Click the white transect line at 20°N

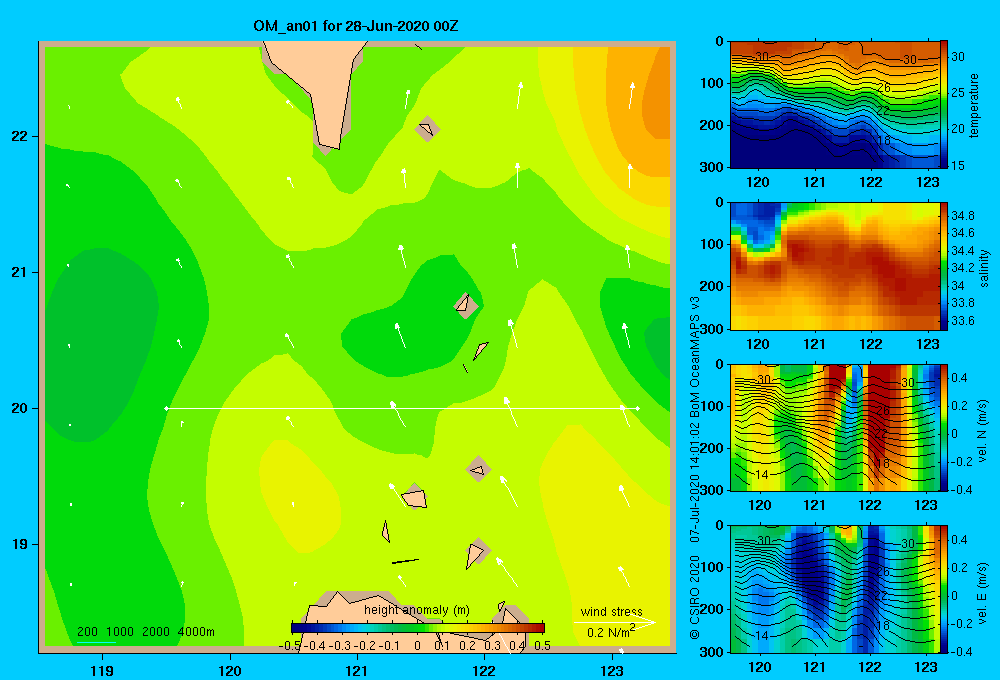click(x=402, y=408)
